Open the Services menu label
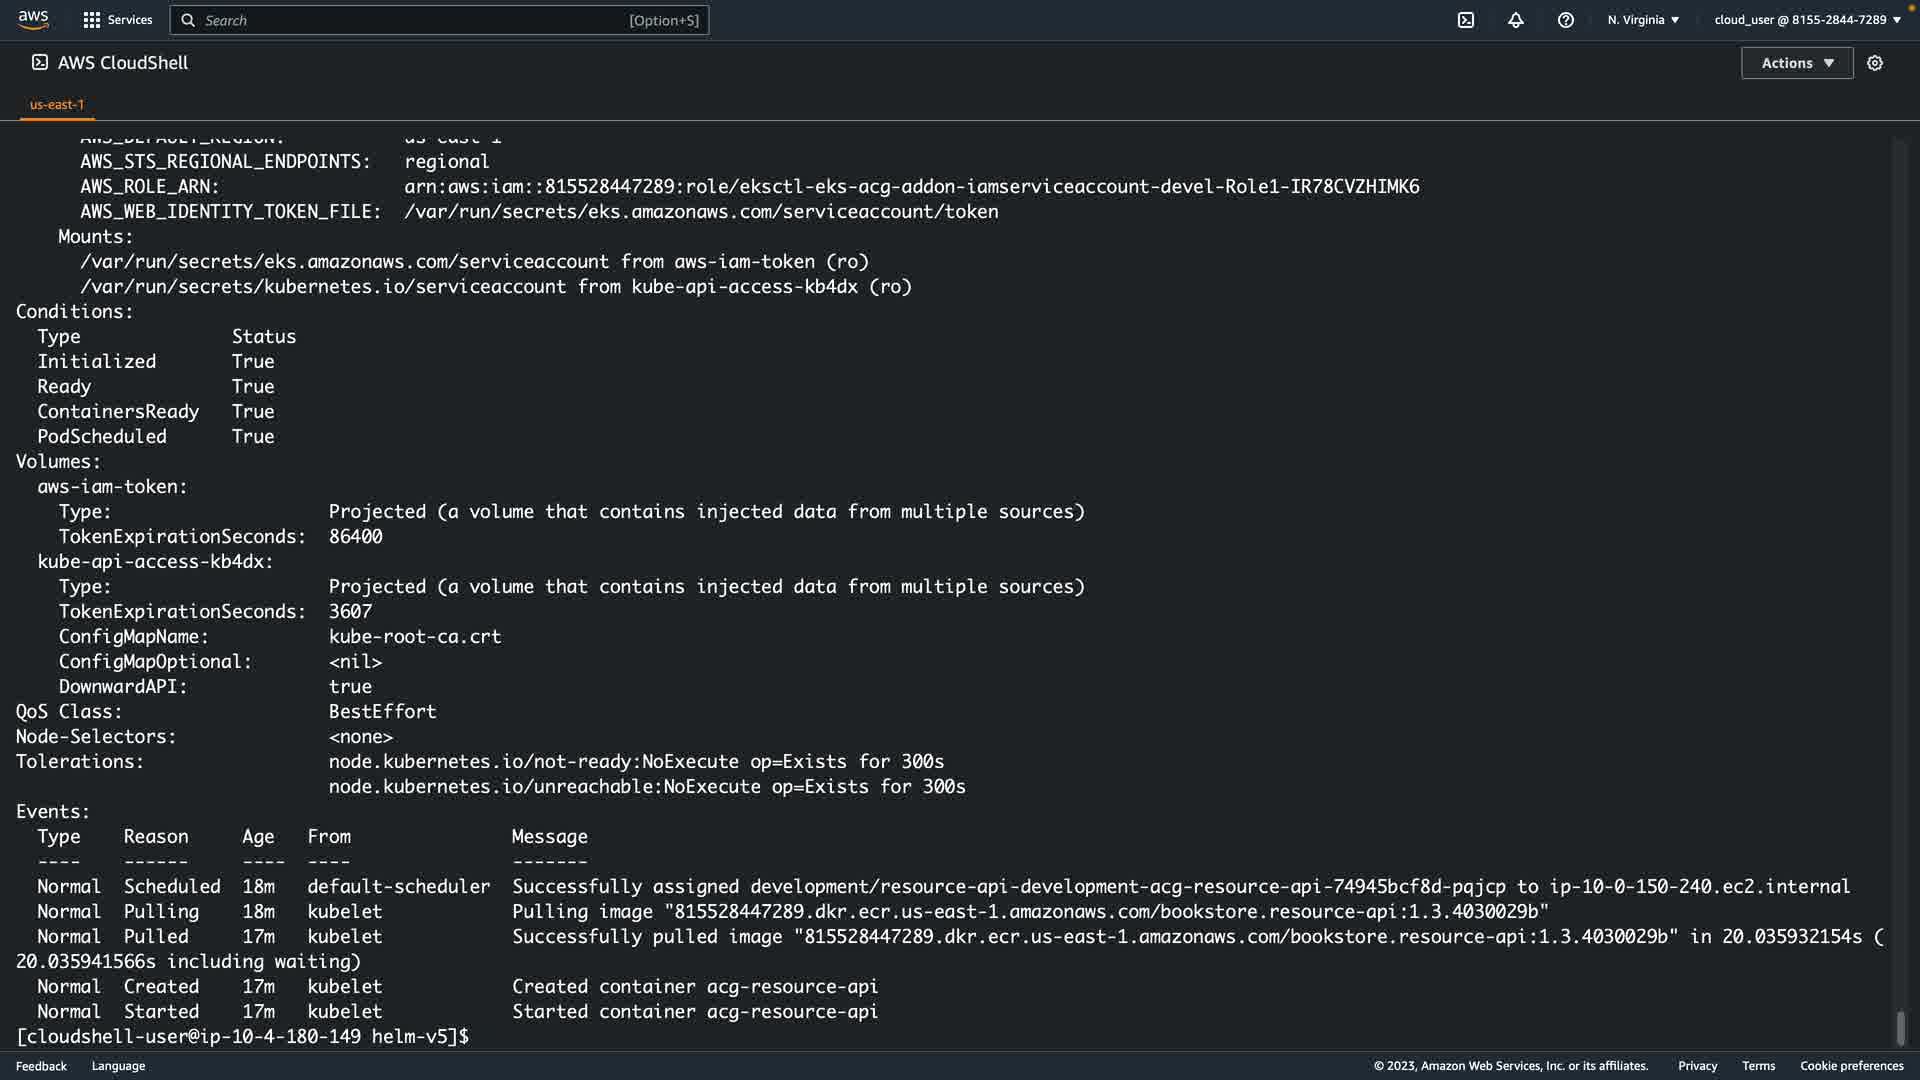This screenshot has height=1080, width=1920. 130,20
